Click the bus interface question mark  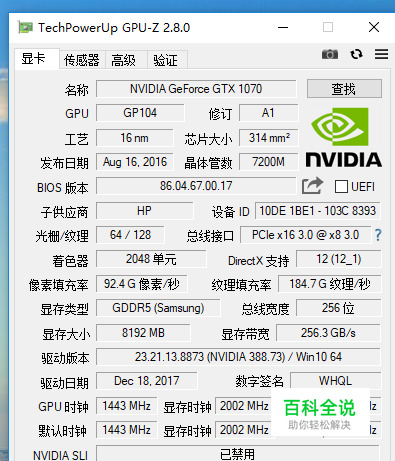378,235
